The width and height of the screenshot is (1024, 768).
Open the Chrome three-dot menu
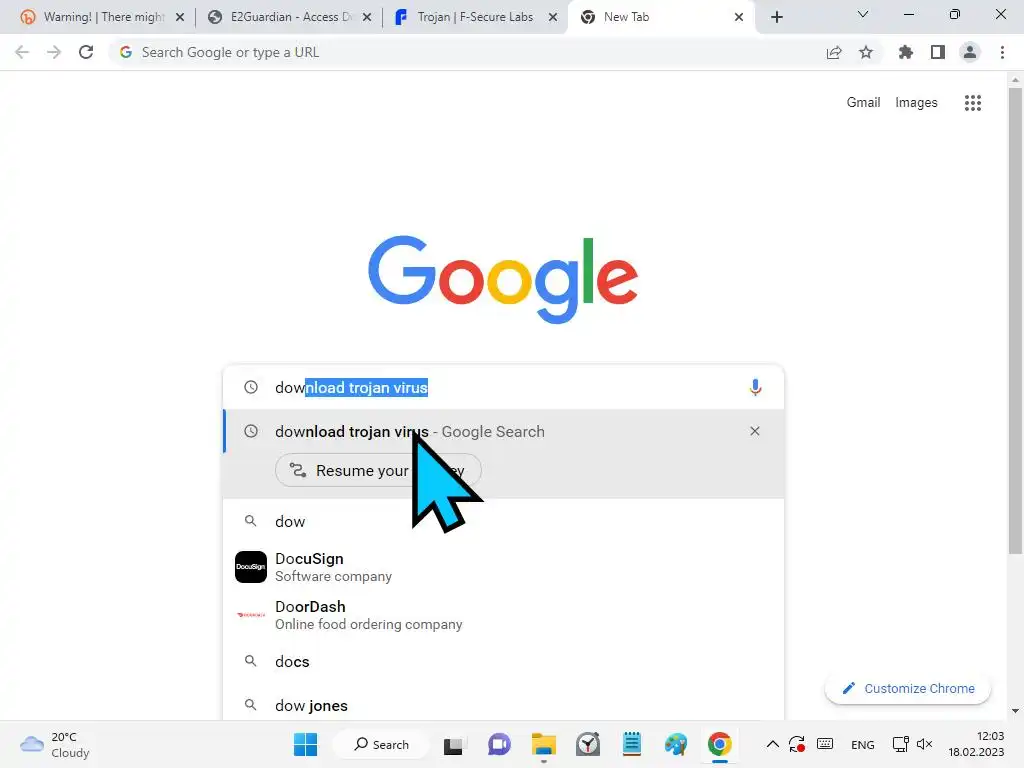coord(1002,52)
